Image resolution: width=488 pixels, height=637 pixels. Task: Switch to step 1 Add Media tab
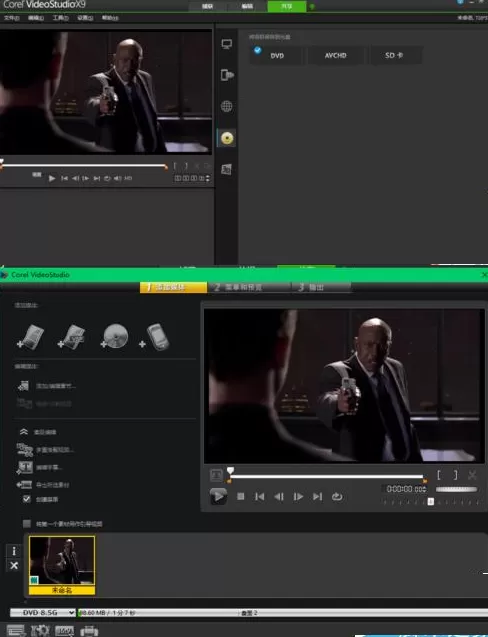pyautogui.click(x=174, y=287)
